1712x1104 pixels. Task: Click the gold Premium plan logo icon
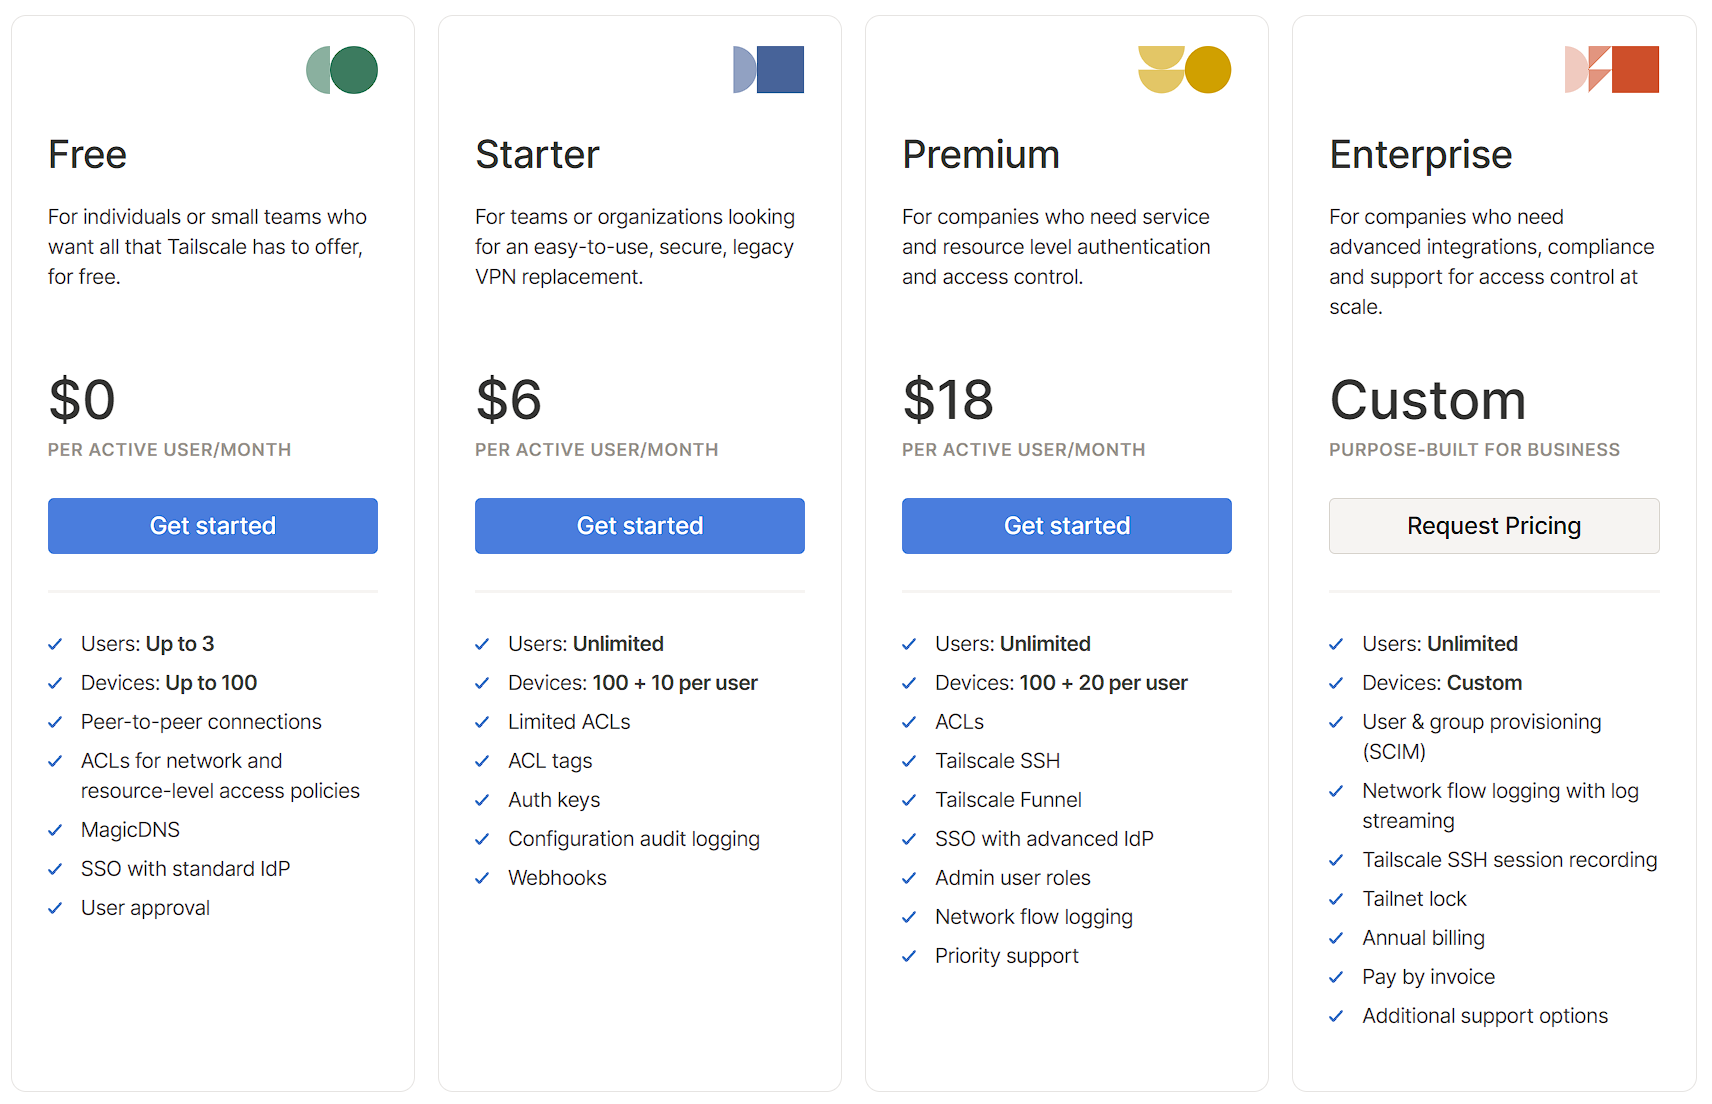pyautogui.click(x=1186, y=69)
